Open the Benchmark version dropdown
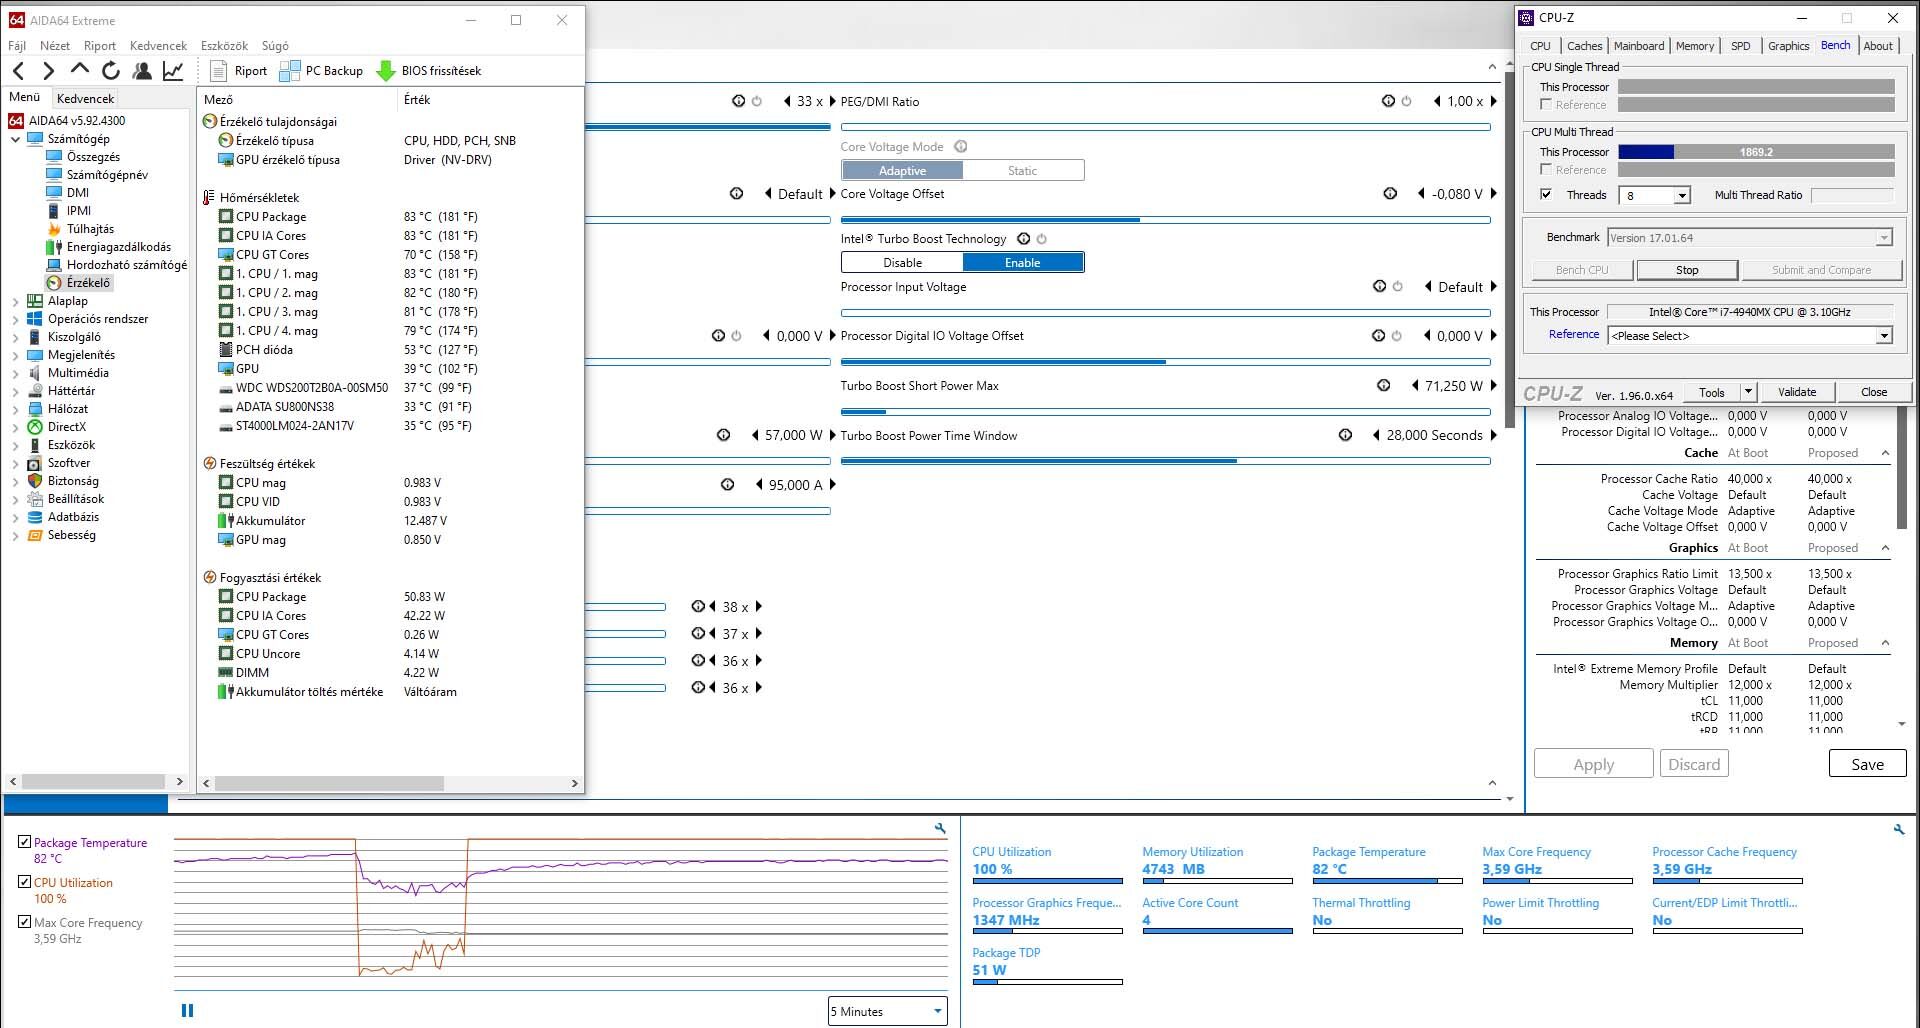 tap(1884, 238)
